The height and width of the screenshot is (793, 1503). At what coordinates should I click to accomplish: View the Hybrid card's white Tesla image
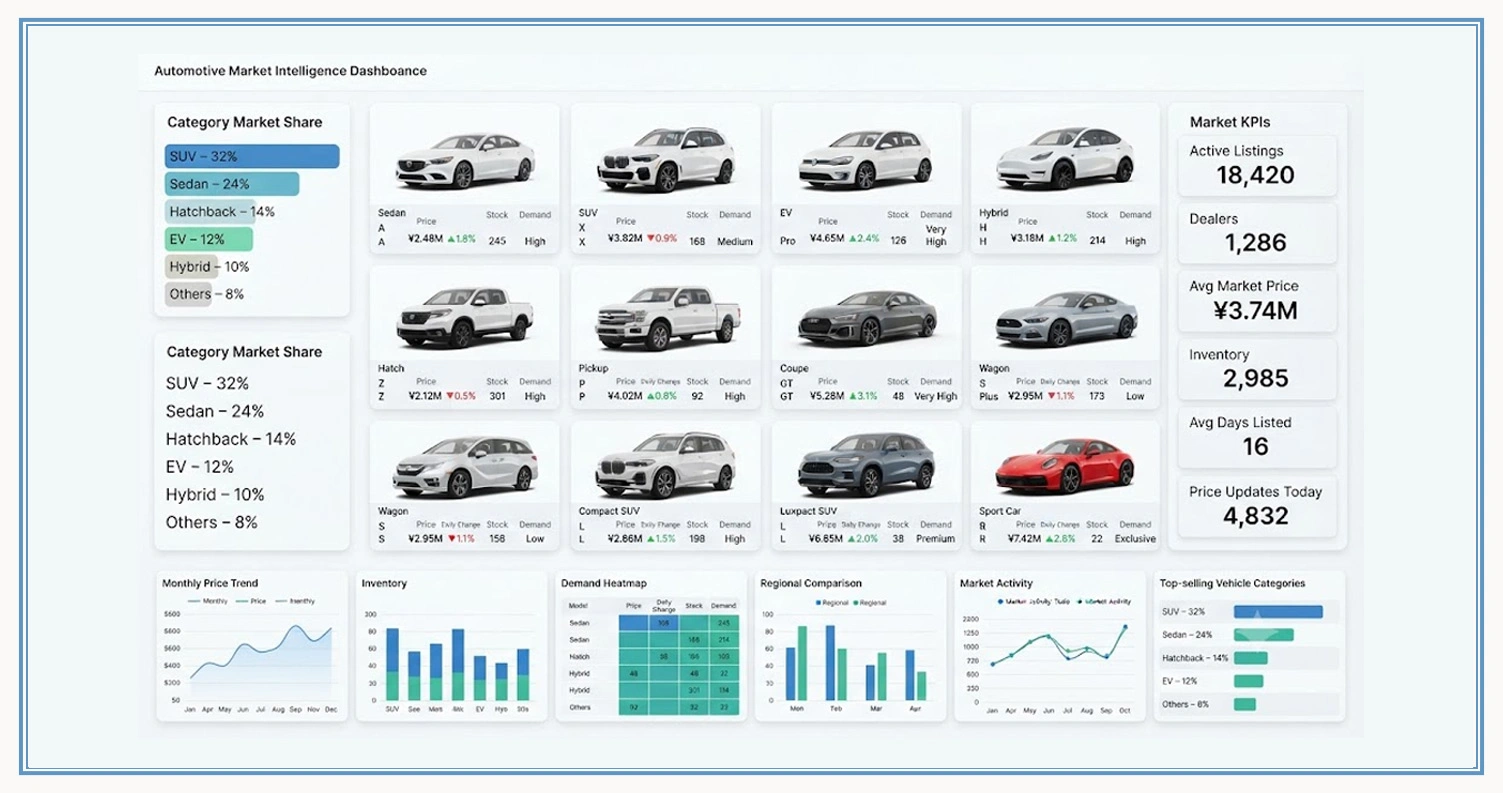click(x=1066, y=159)
